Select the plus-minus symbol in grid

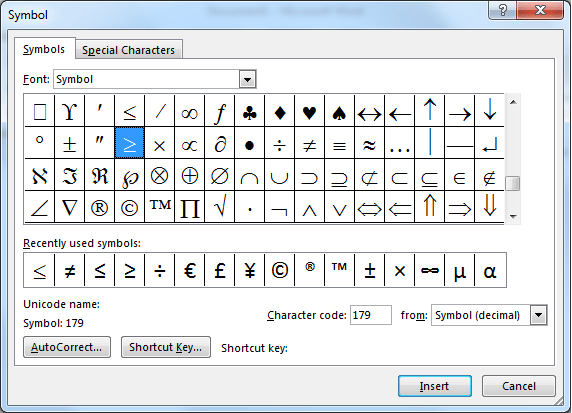pyautogui.click(x=70, y=143)
